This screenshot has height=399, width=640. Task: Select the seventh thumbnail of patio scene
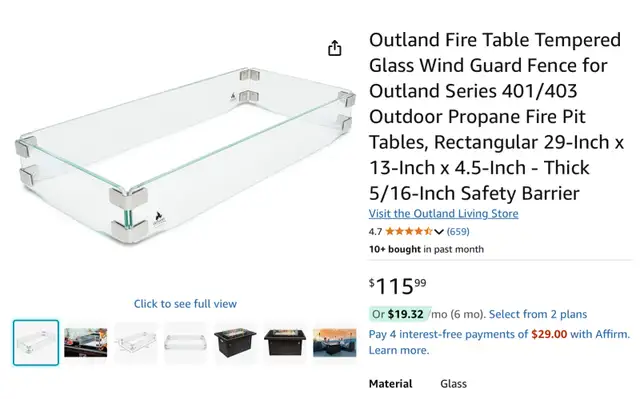tap(335, 342)
